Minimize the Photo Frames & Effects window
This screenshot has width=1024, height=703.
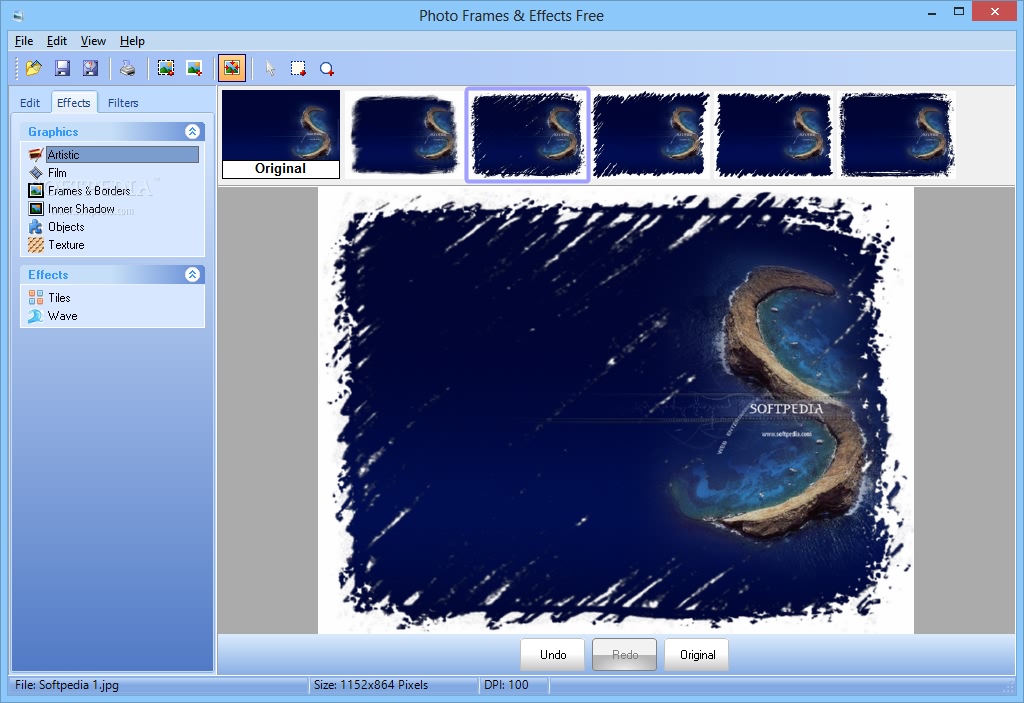932,12
